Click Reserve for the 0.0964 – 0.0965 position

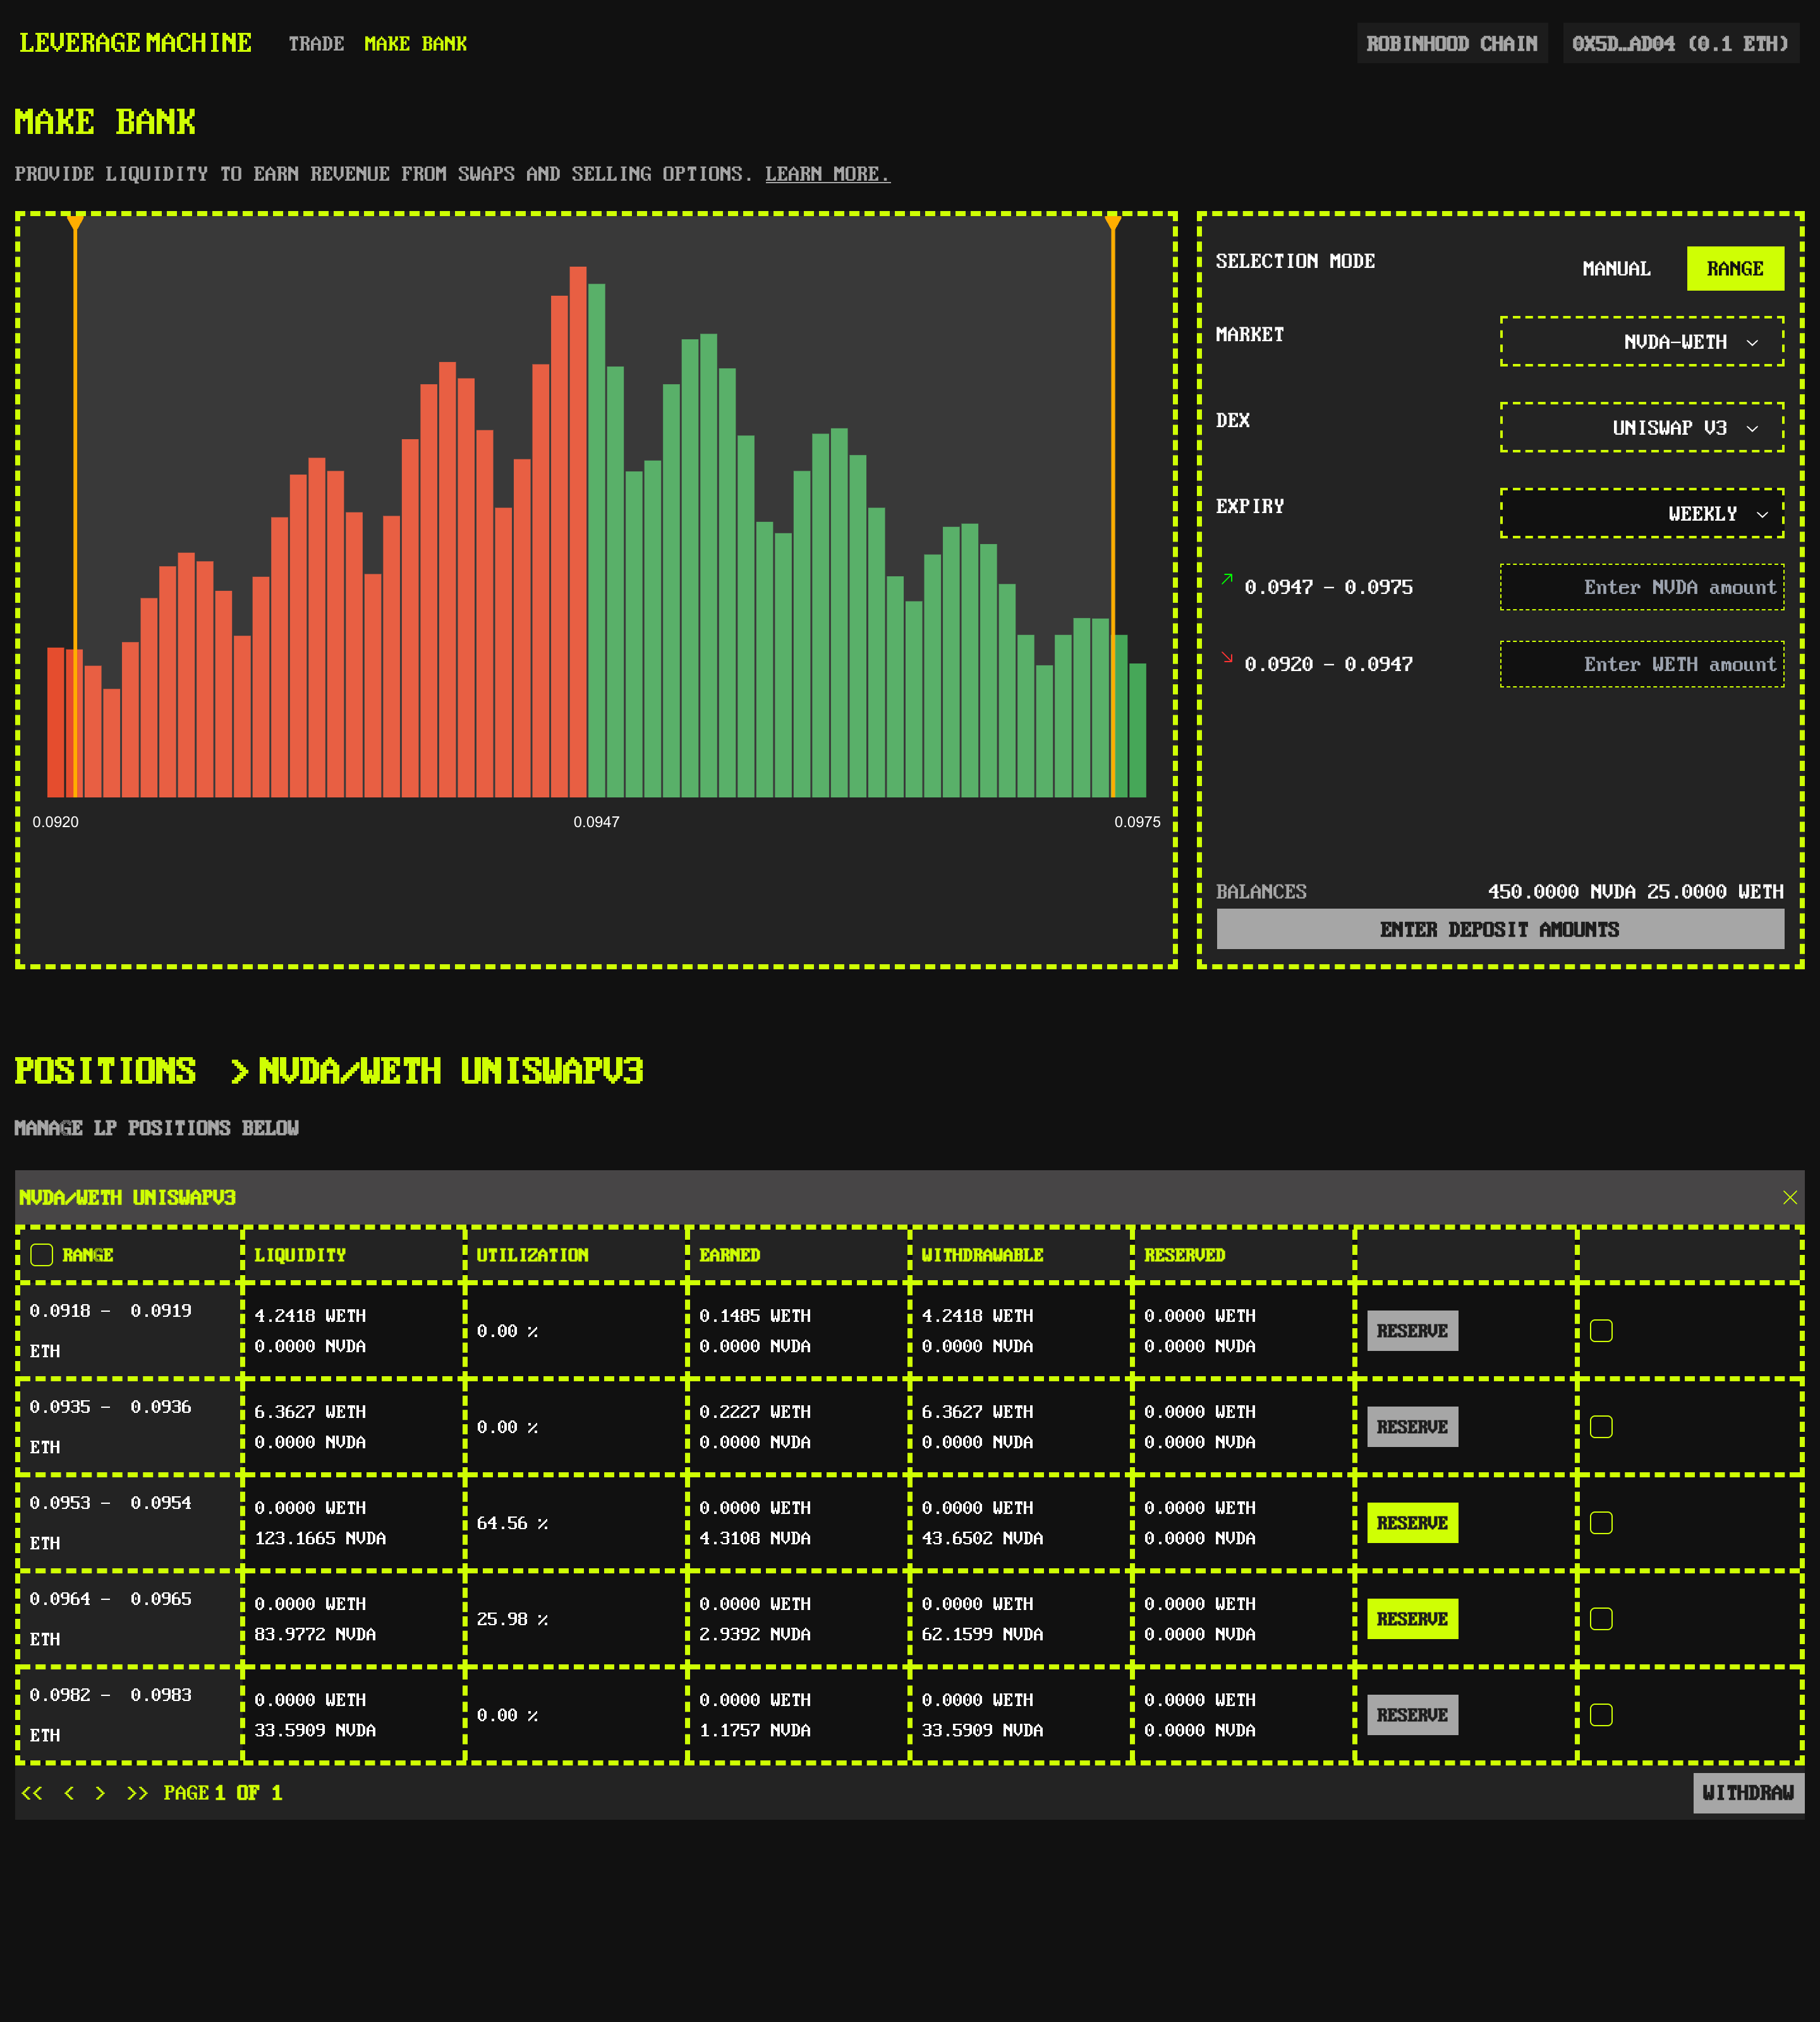(1412, 1619)
